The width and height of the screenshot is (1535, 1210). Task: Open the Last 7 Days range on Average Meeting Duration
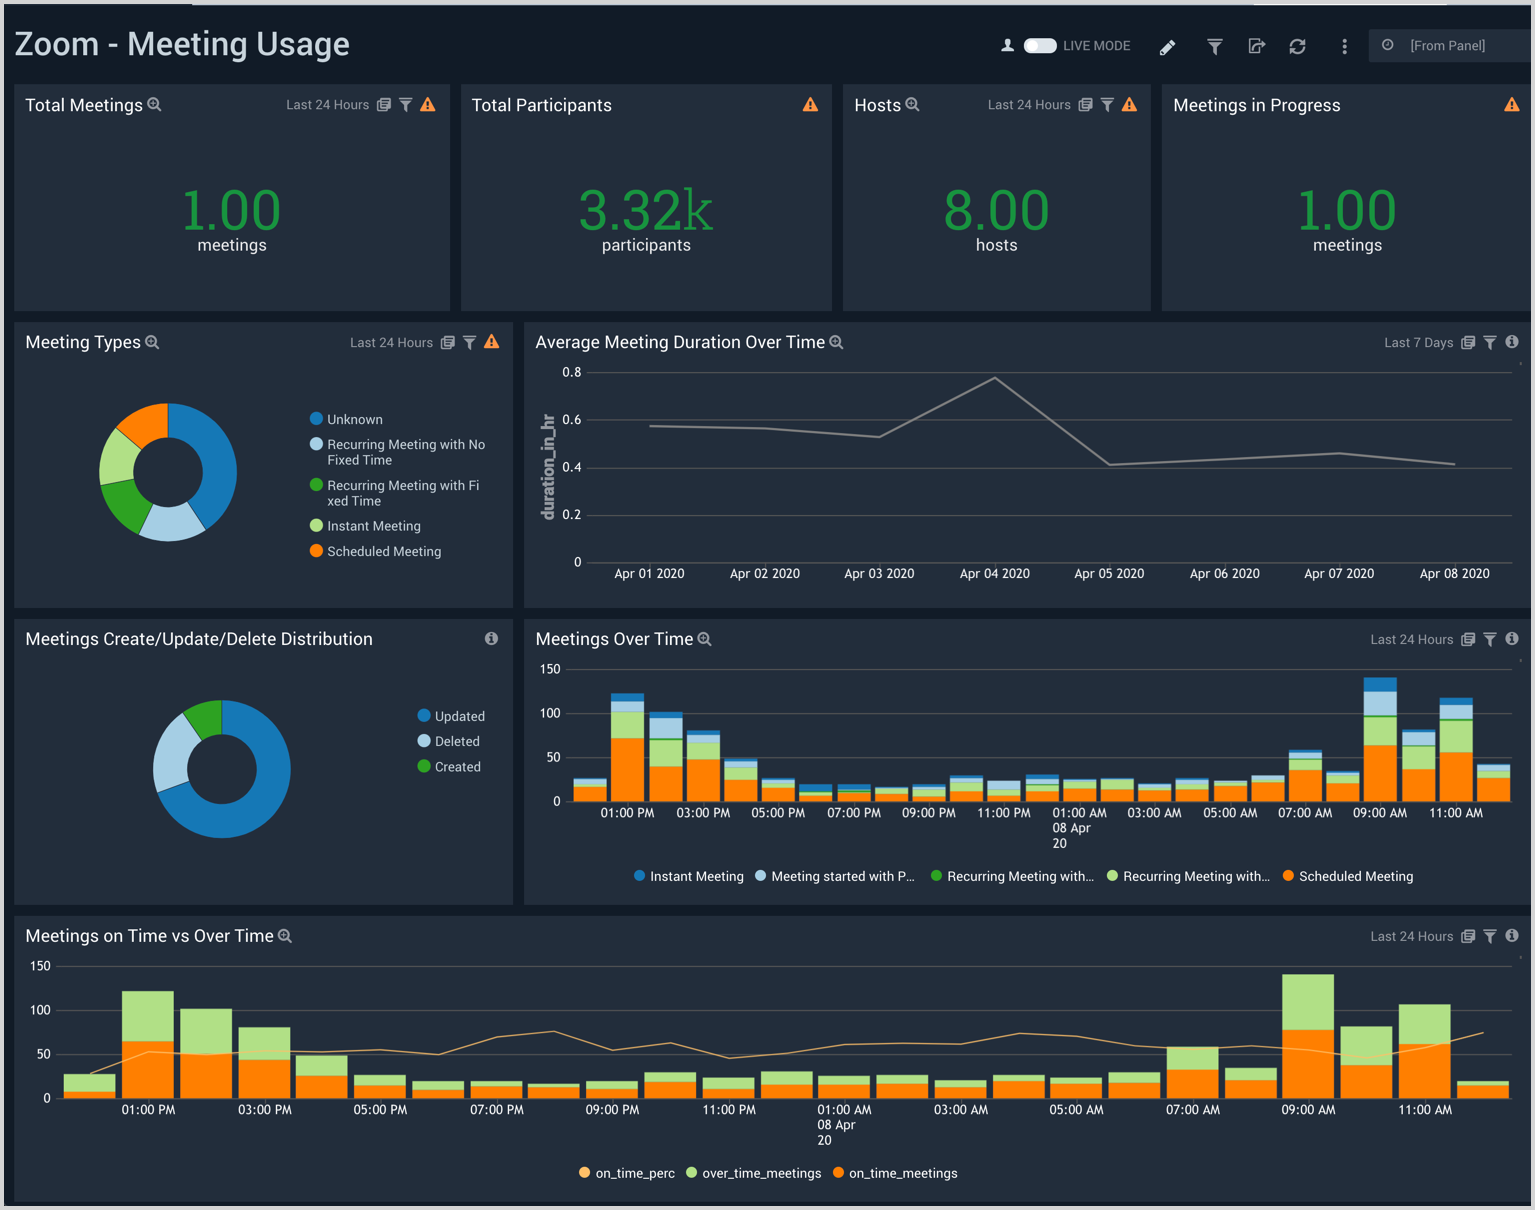[1418, 342]
